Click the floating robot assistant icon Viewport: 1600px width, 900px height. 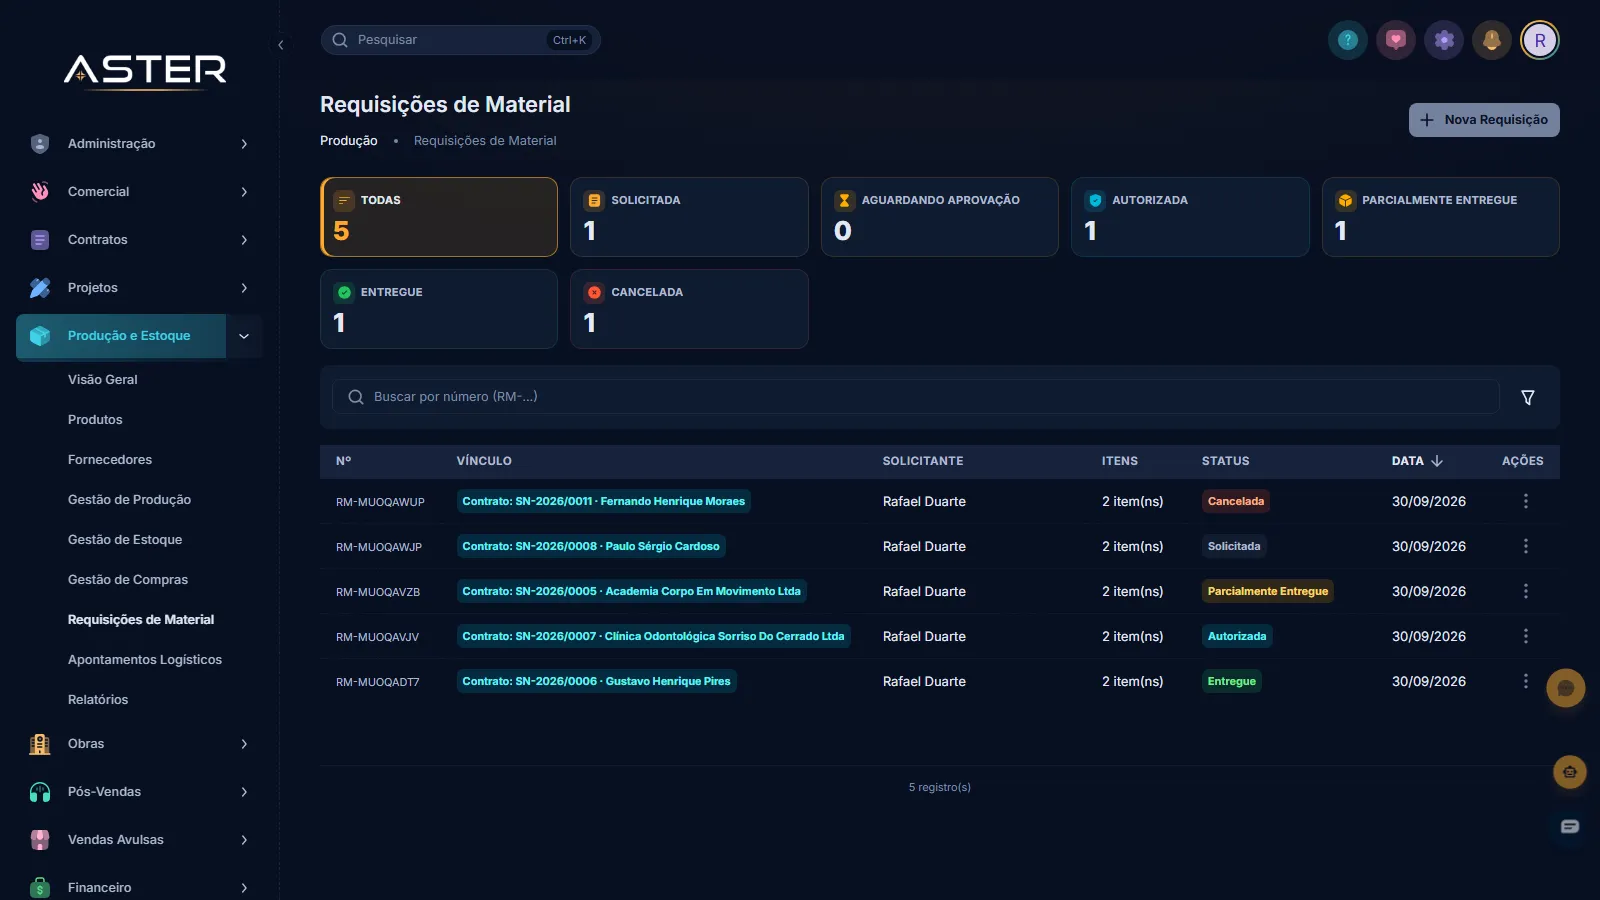click(1570, 772)
